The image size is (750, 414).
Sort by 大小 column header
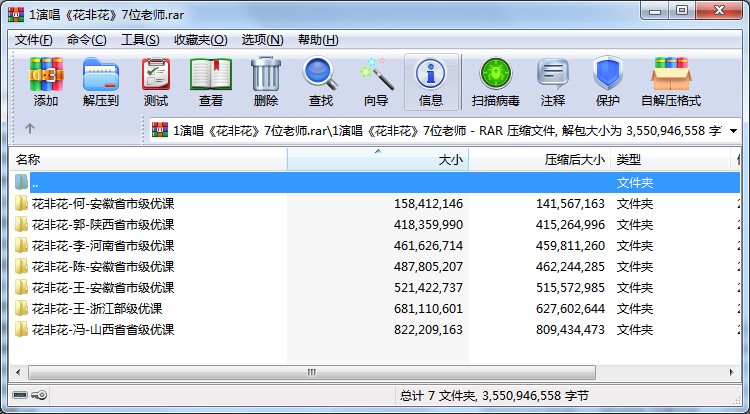pyautogui.click(x=378, y=160)
